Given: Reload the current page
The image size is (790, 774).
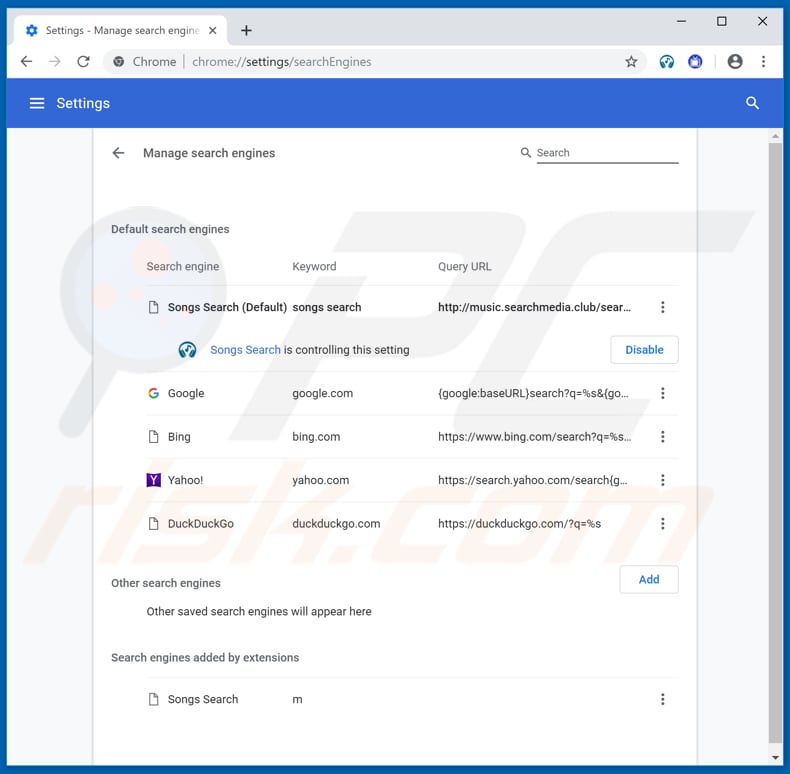Looking at the screenshot, I should (x=83, y=61).
